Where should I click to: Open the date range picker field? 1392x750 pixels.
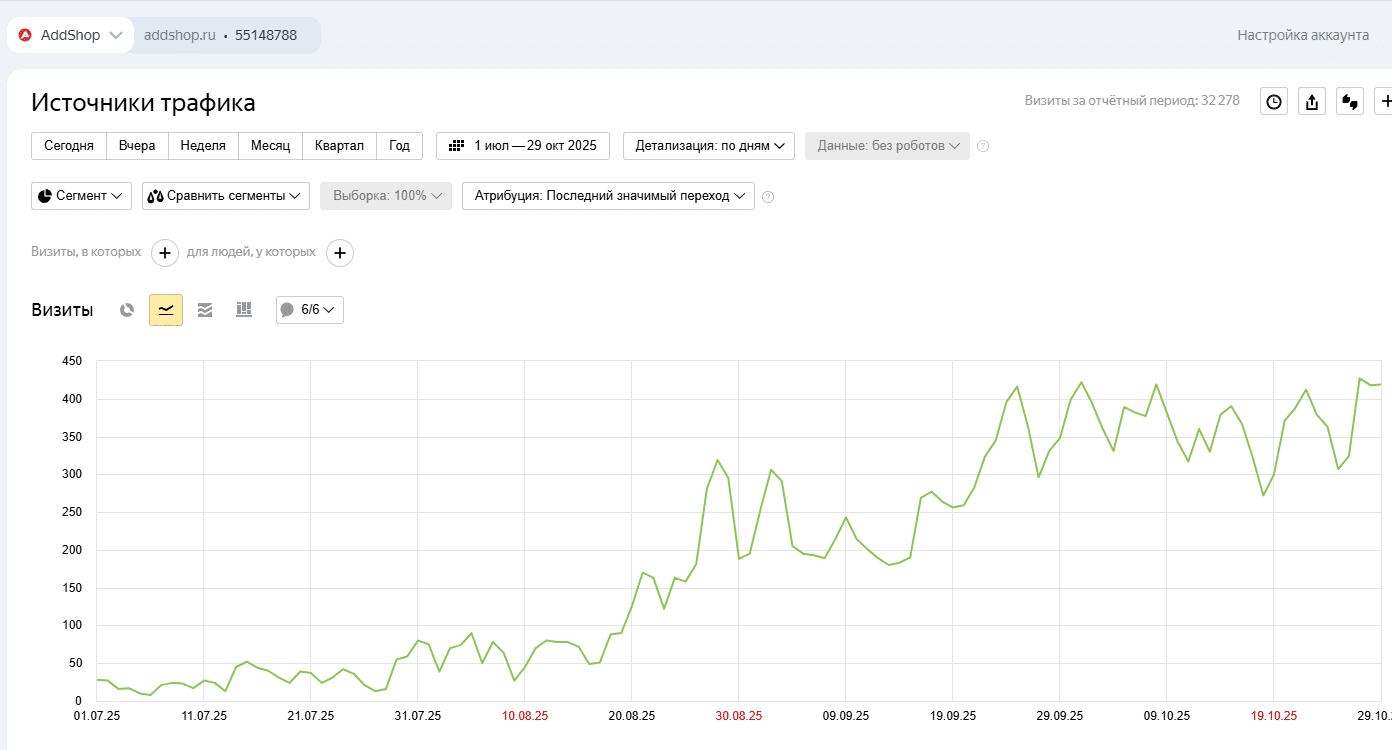523,146
